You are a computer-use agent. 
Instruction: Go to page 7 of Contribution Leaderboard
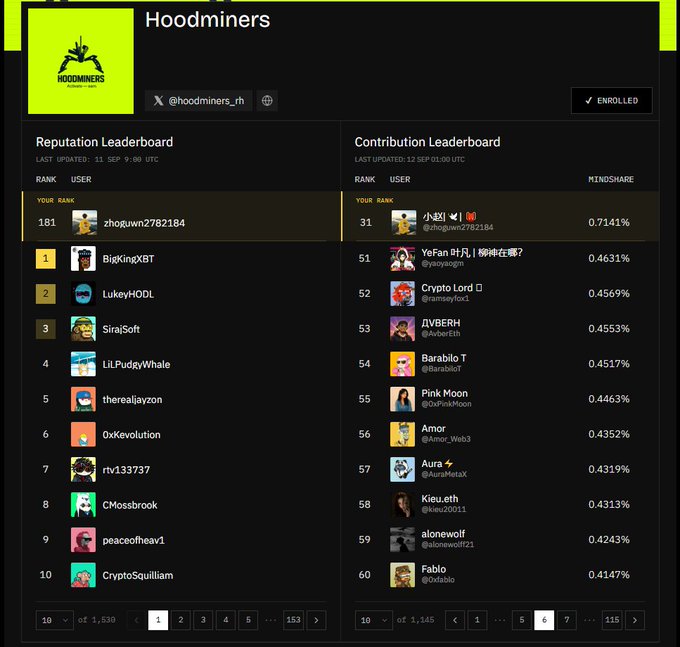click(567, 620)
